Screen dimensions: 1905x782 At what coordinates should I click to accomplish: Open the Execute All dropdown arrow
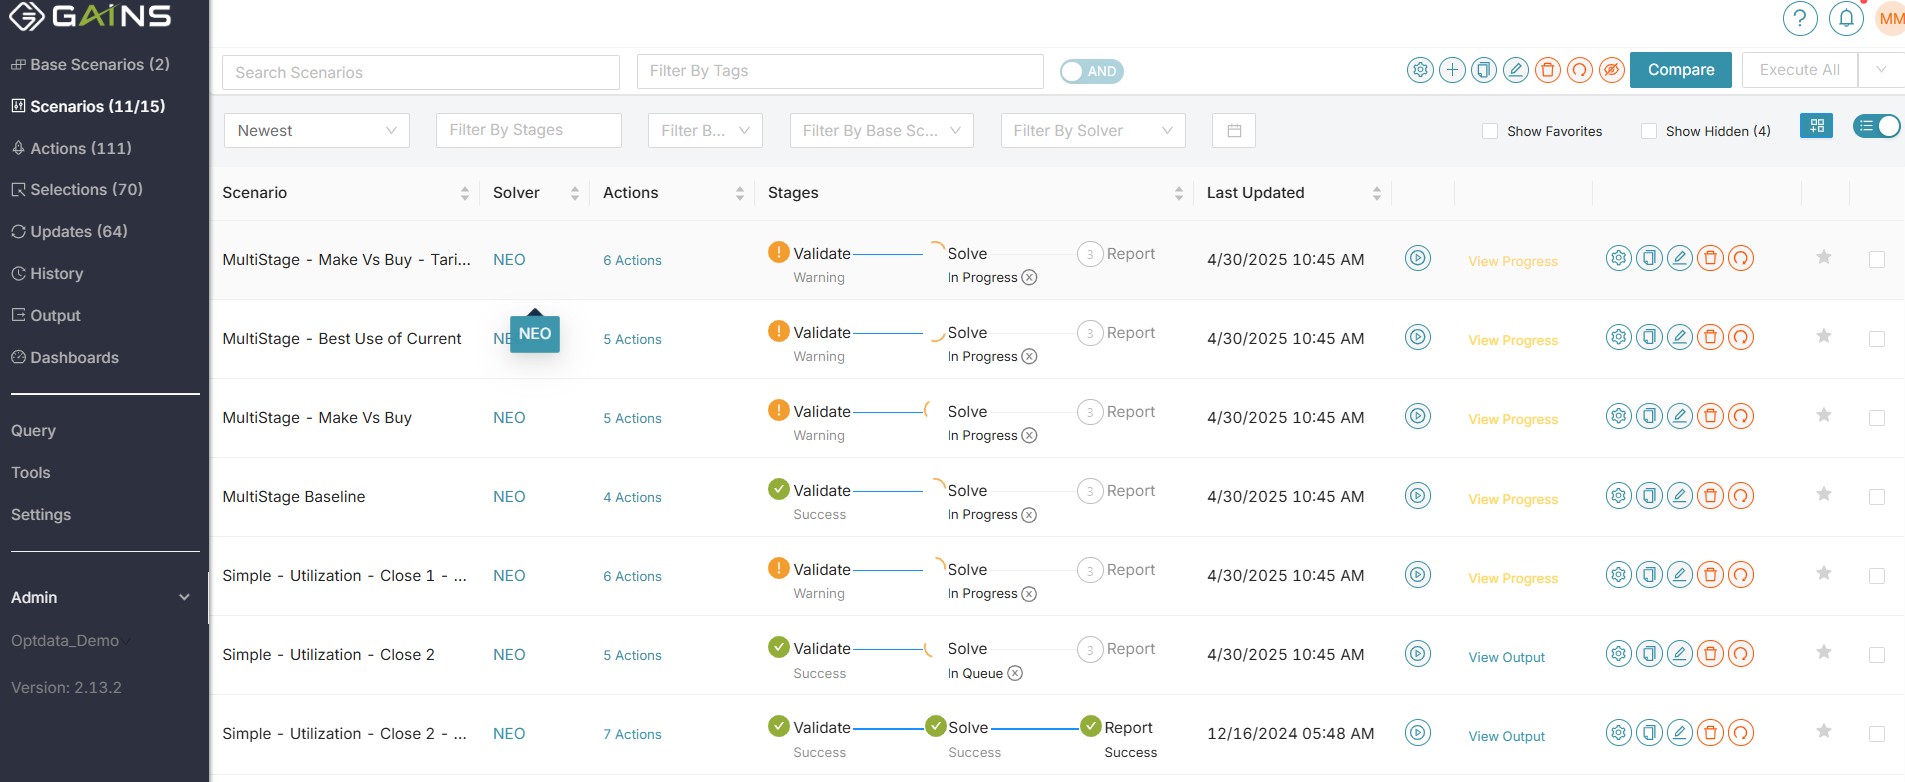pos(1881,70)
